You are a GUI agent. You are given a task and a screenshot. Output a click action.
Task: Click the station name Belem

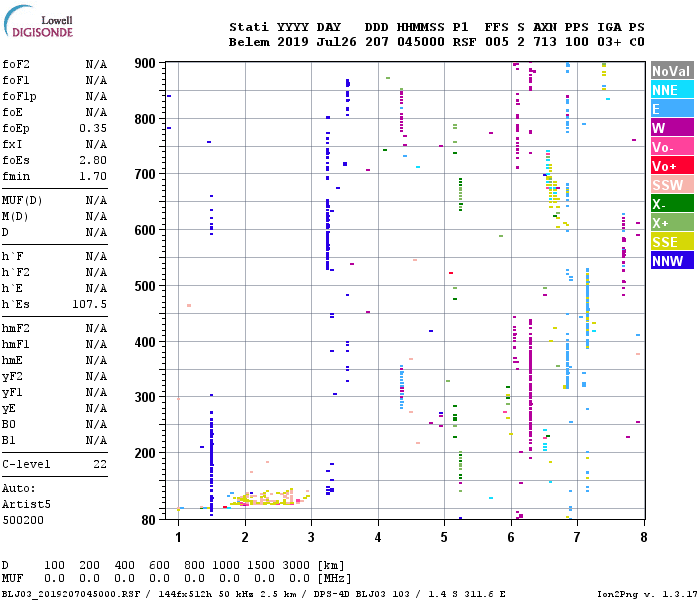(249, 42)
